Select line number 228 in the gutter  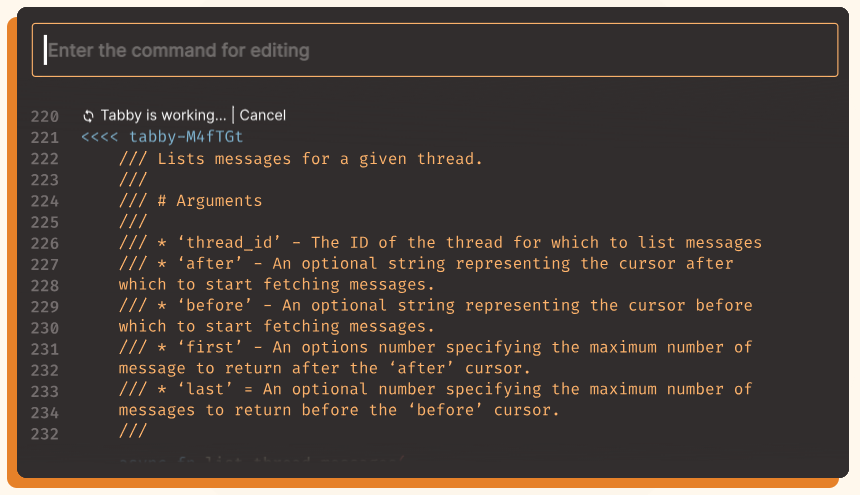(x=45, y=285)
